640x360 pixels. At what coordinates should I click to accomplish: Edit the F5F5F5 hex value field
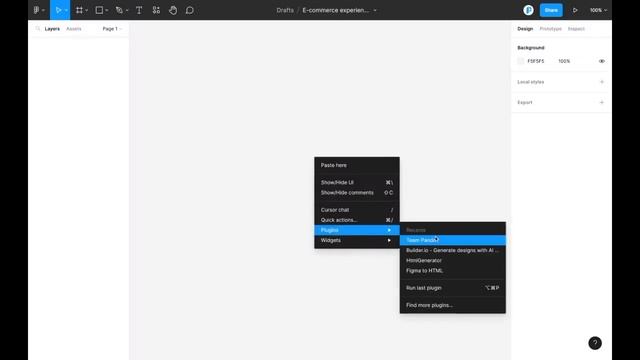(x=536, y=61)
